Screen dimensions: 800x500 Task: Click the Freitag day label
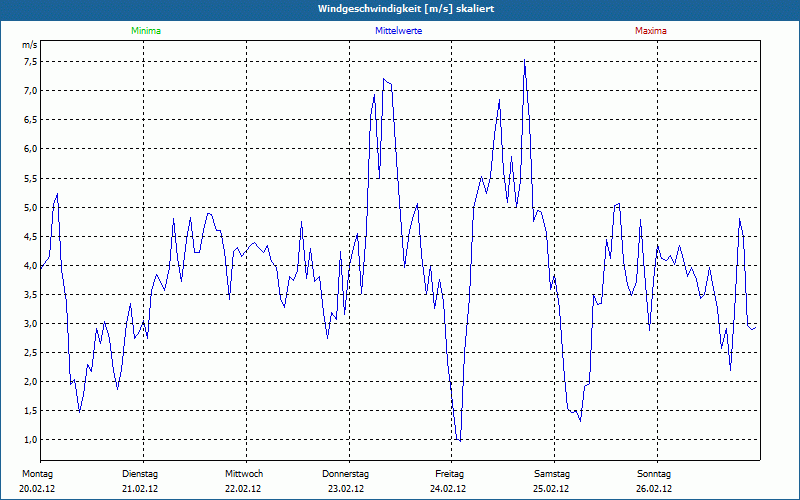click(449, 474)
